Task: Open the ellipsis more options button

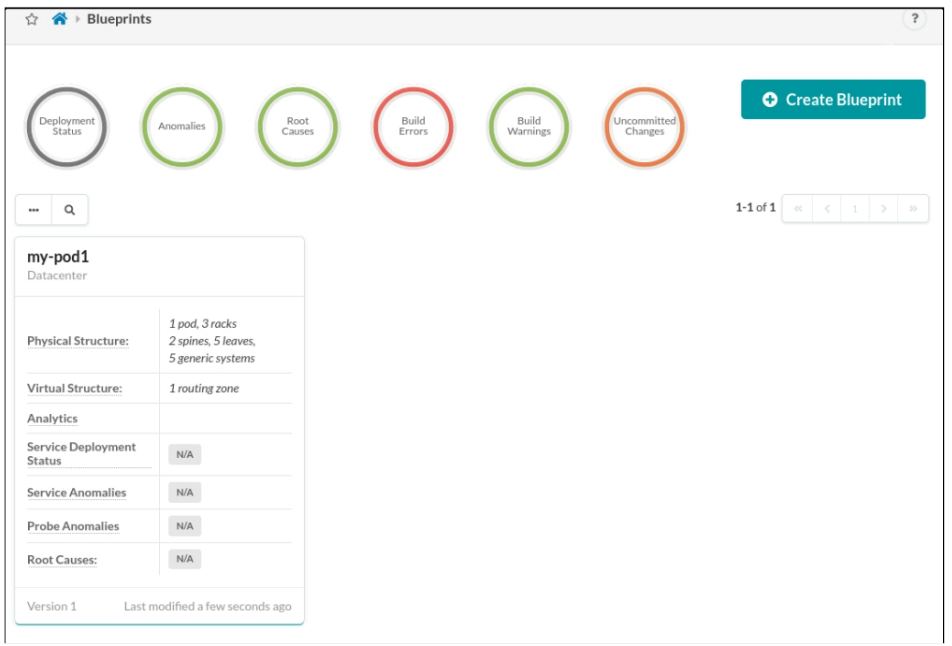Action: click(34, 210)
